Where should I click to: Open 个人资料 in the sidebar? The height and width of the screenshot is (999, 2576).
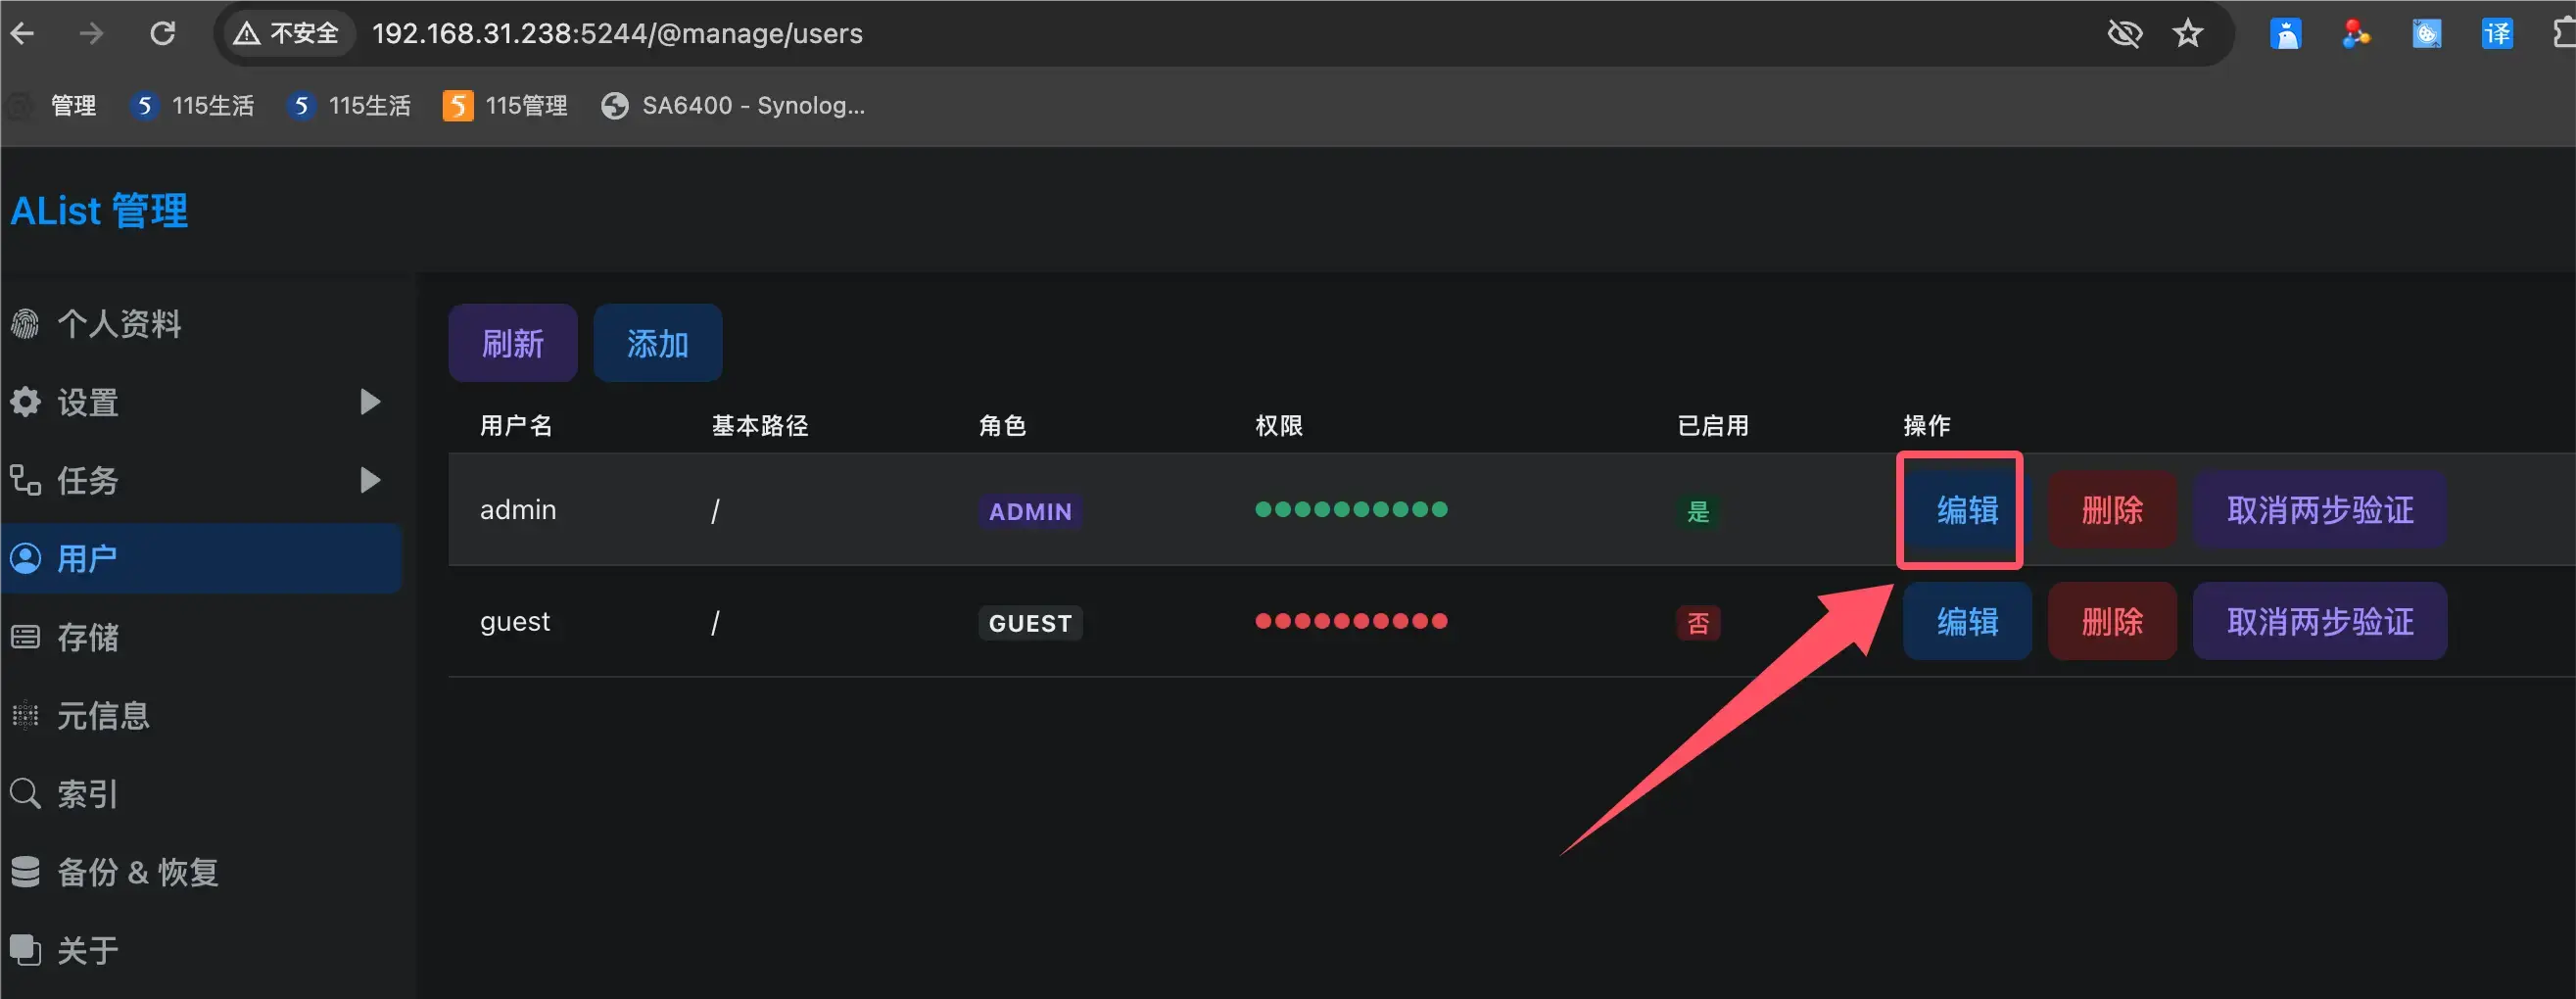pyautogui.click(x=200, y=323)
